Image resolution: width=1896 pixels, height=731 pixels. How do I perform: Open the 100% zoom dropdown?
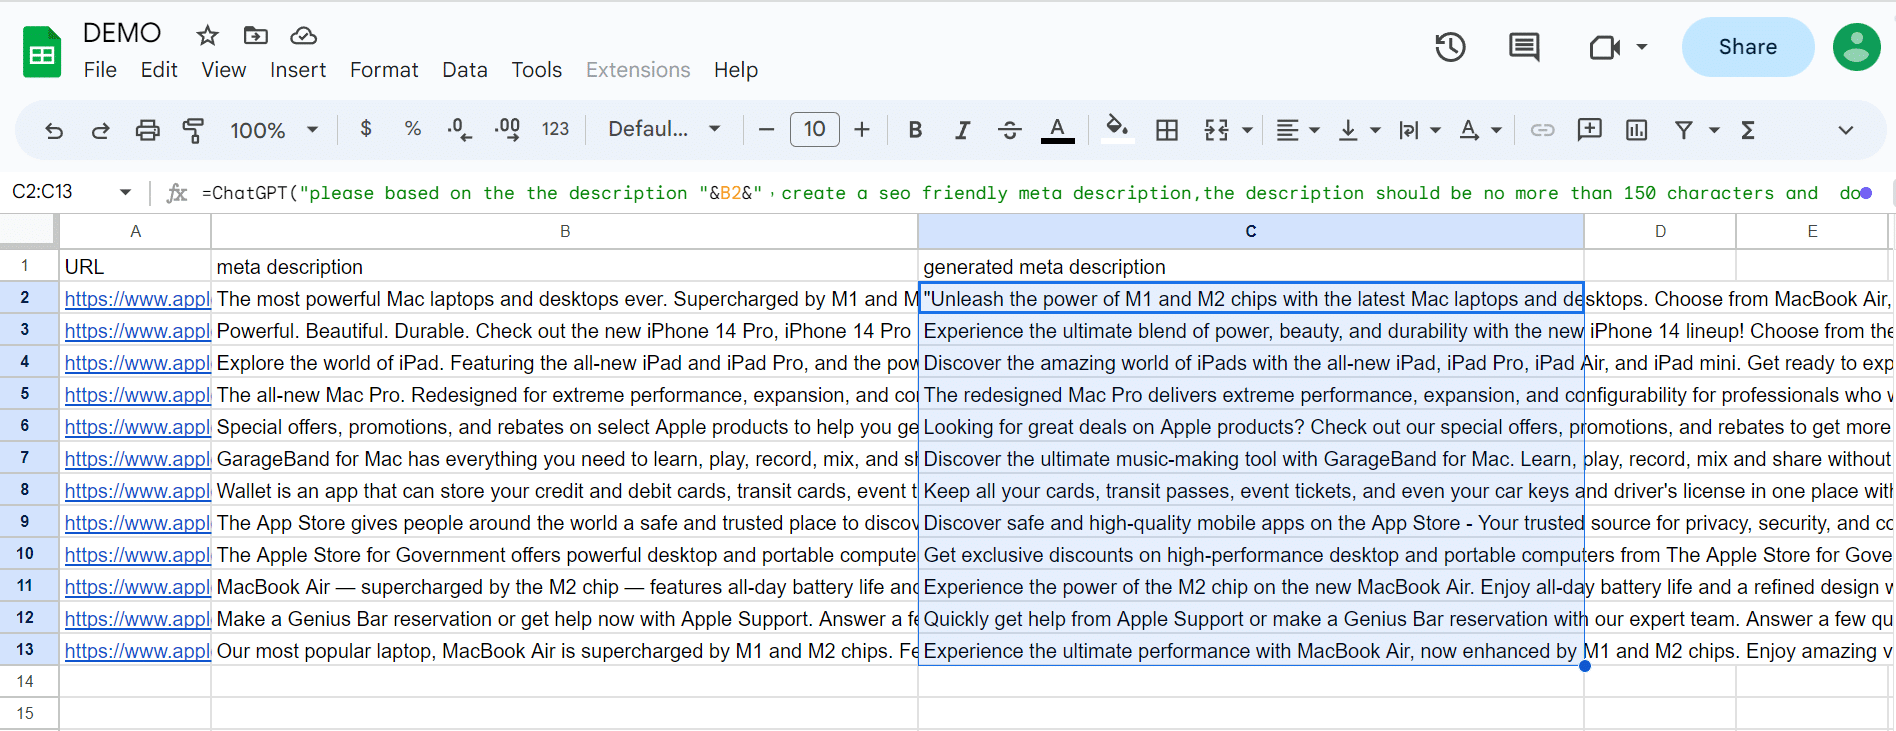tap(274, 130)
